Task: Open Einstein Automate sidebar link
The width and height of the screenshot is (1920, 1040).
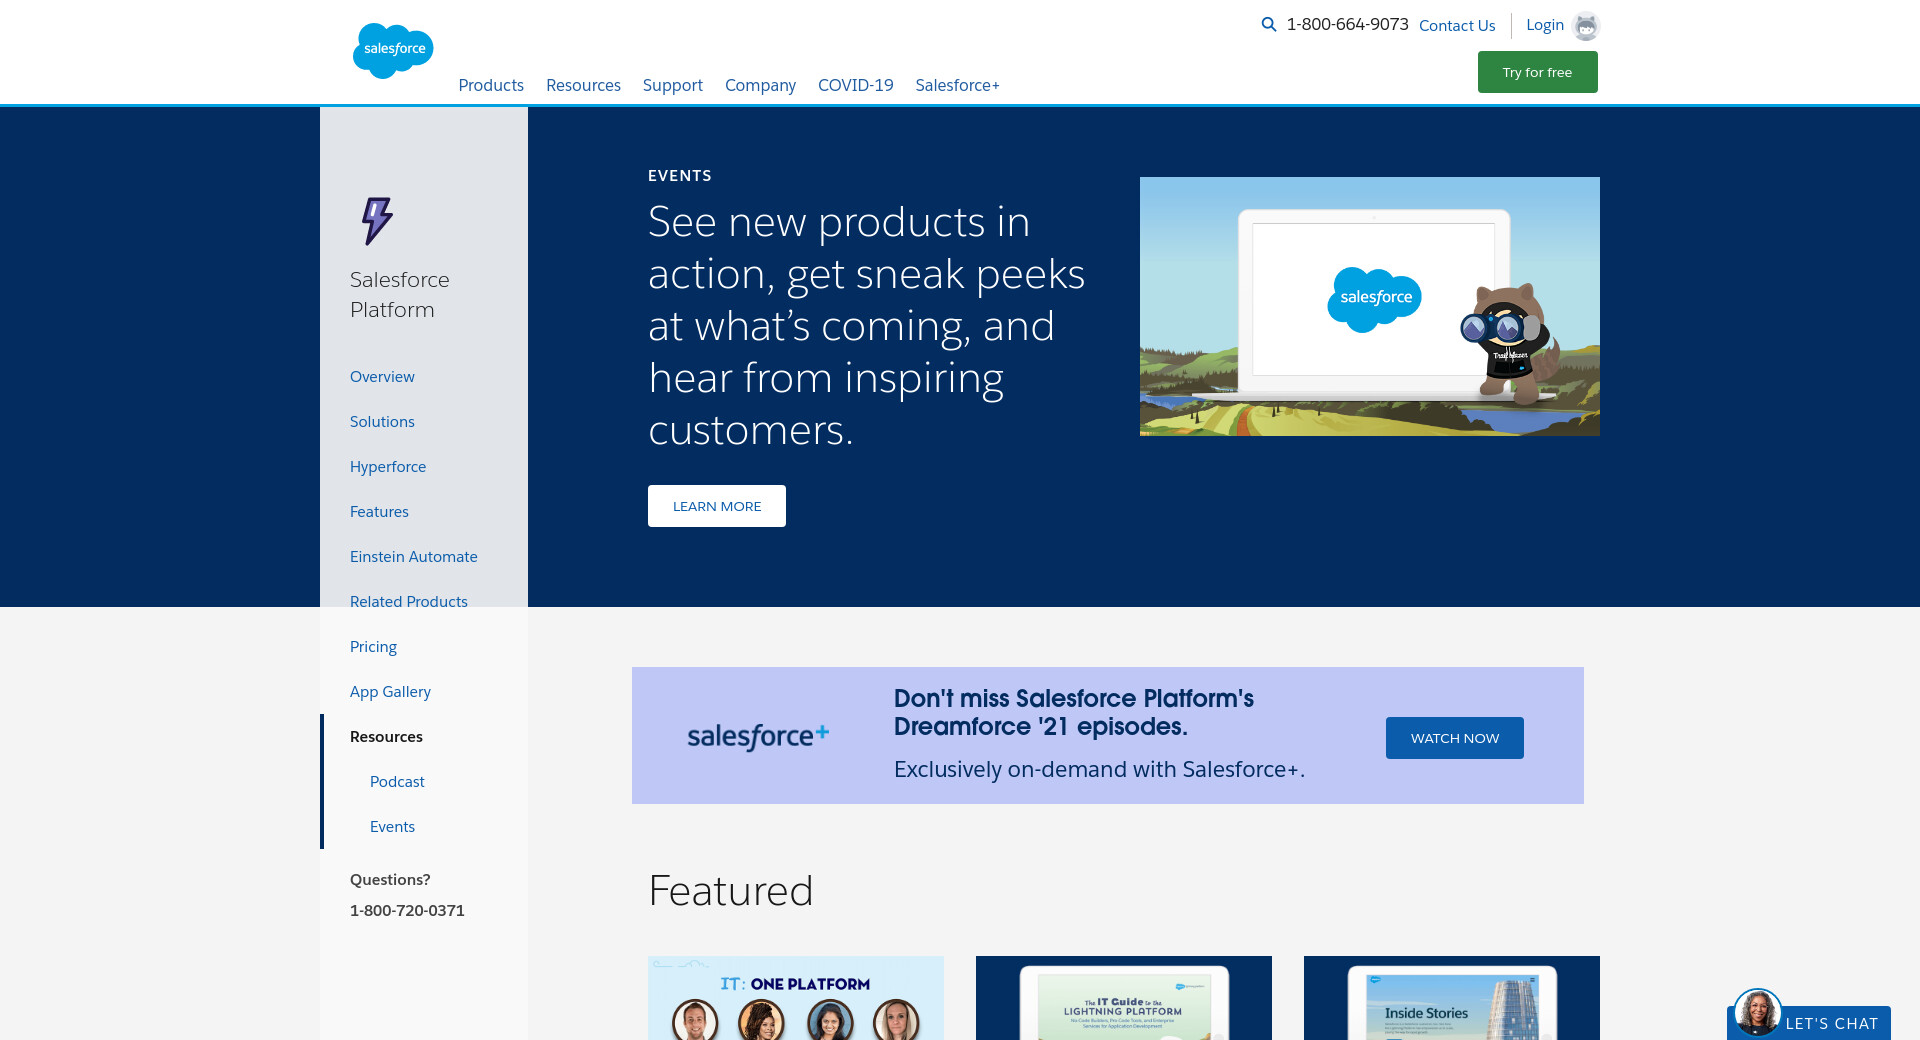Action: [x=414, y=556]
